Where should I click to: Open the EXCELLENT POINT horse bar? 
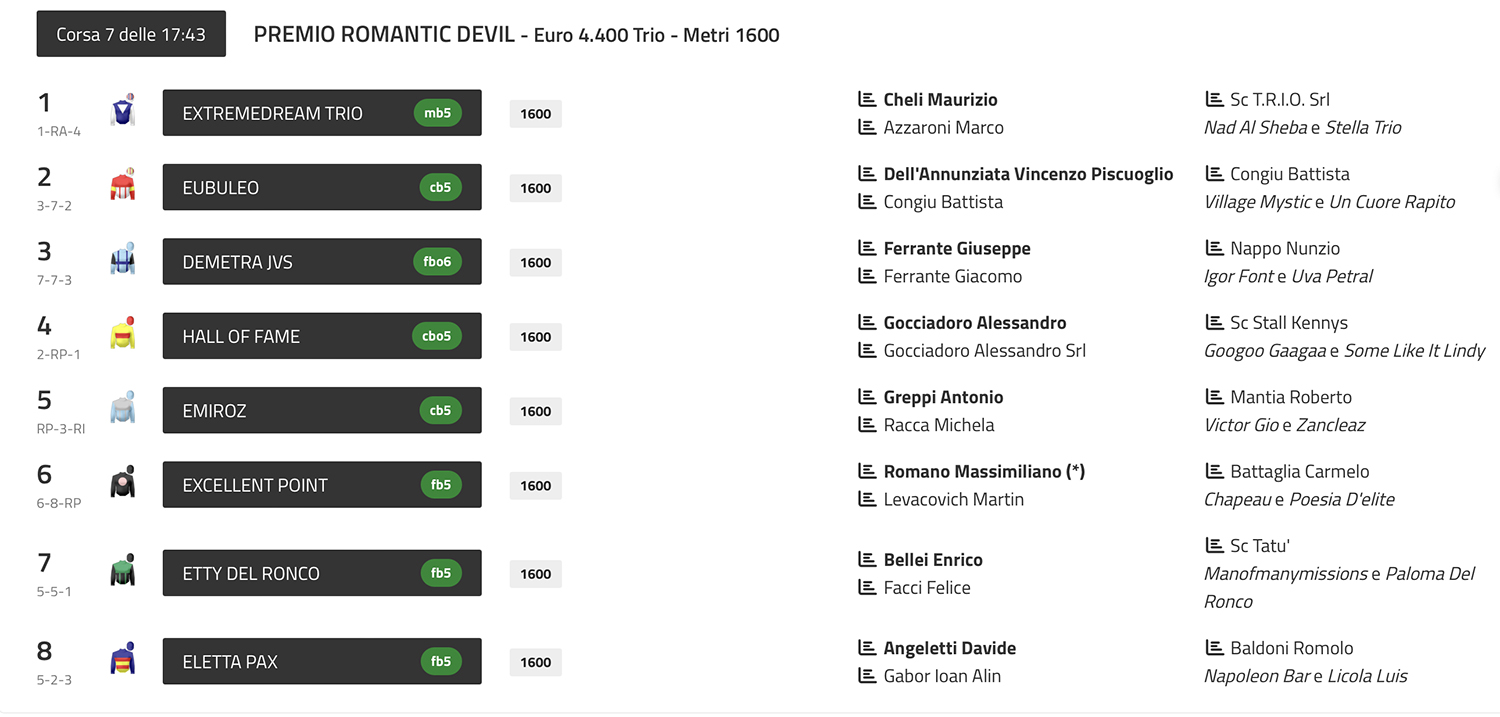pyautogui.click(x=322, y=485)
